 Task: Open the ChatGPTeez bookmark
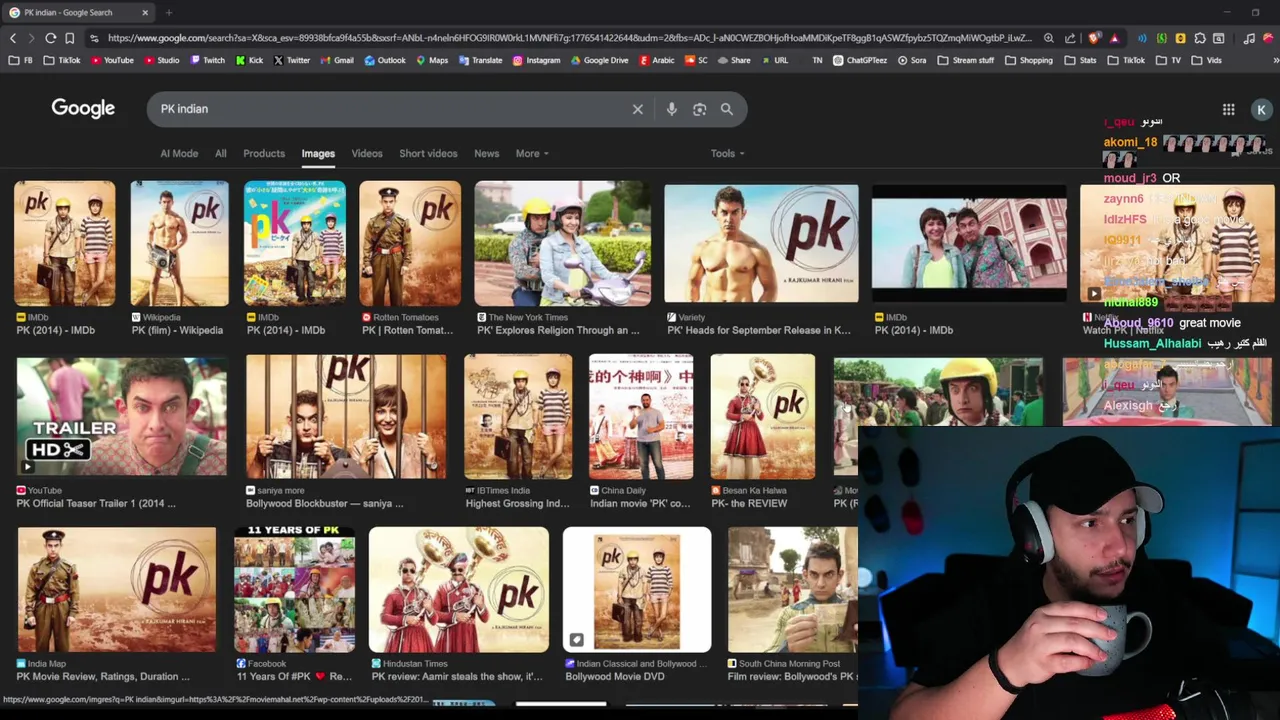pyautogui.click(x=859, y=60)
